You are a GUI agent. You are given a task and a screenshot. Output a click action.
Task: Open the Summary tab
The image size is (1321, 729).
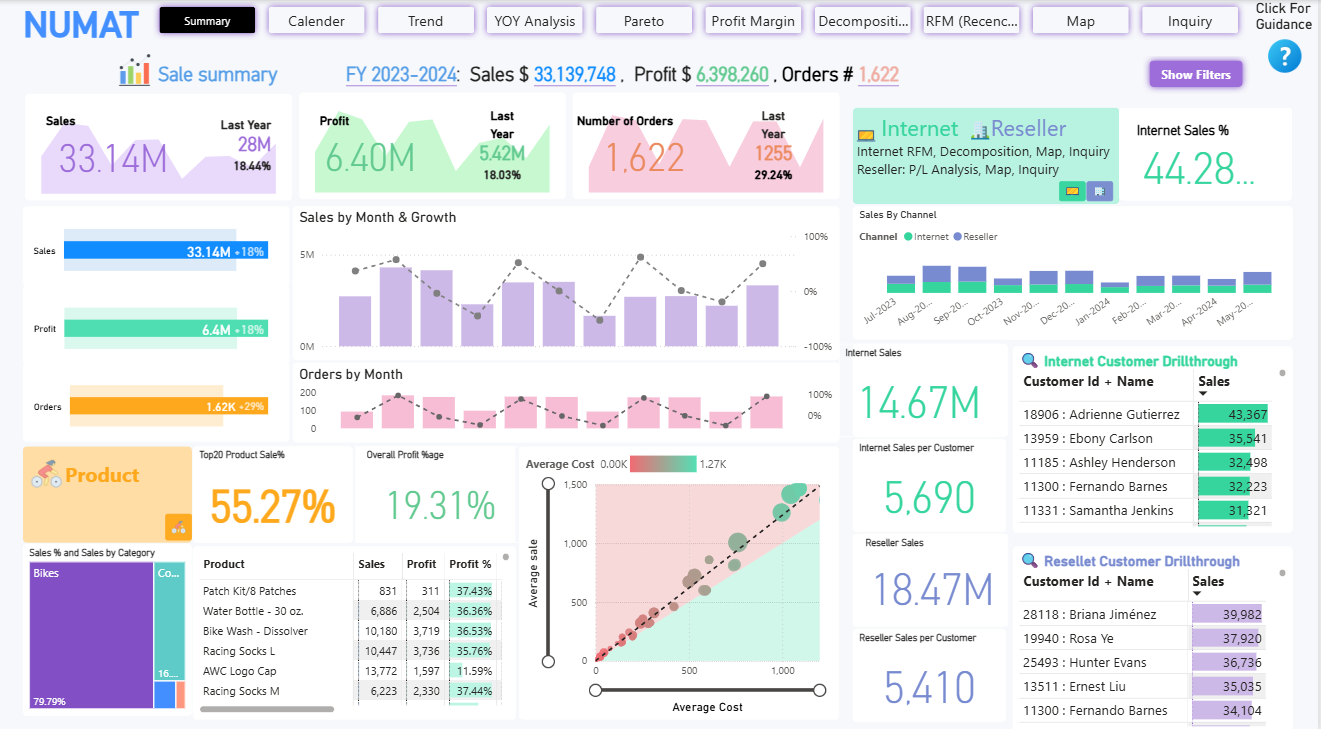point(207,21)
